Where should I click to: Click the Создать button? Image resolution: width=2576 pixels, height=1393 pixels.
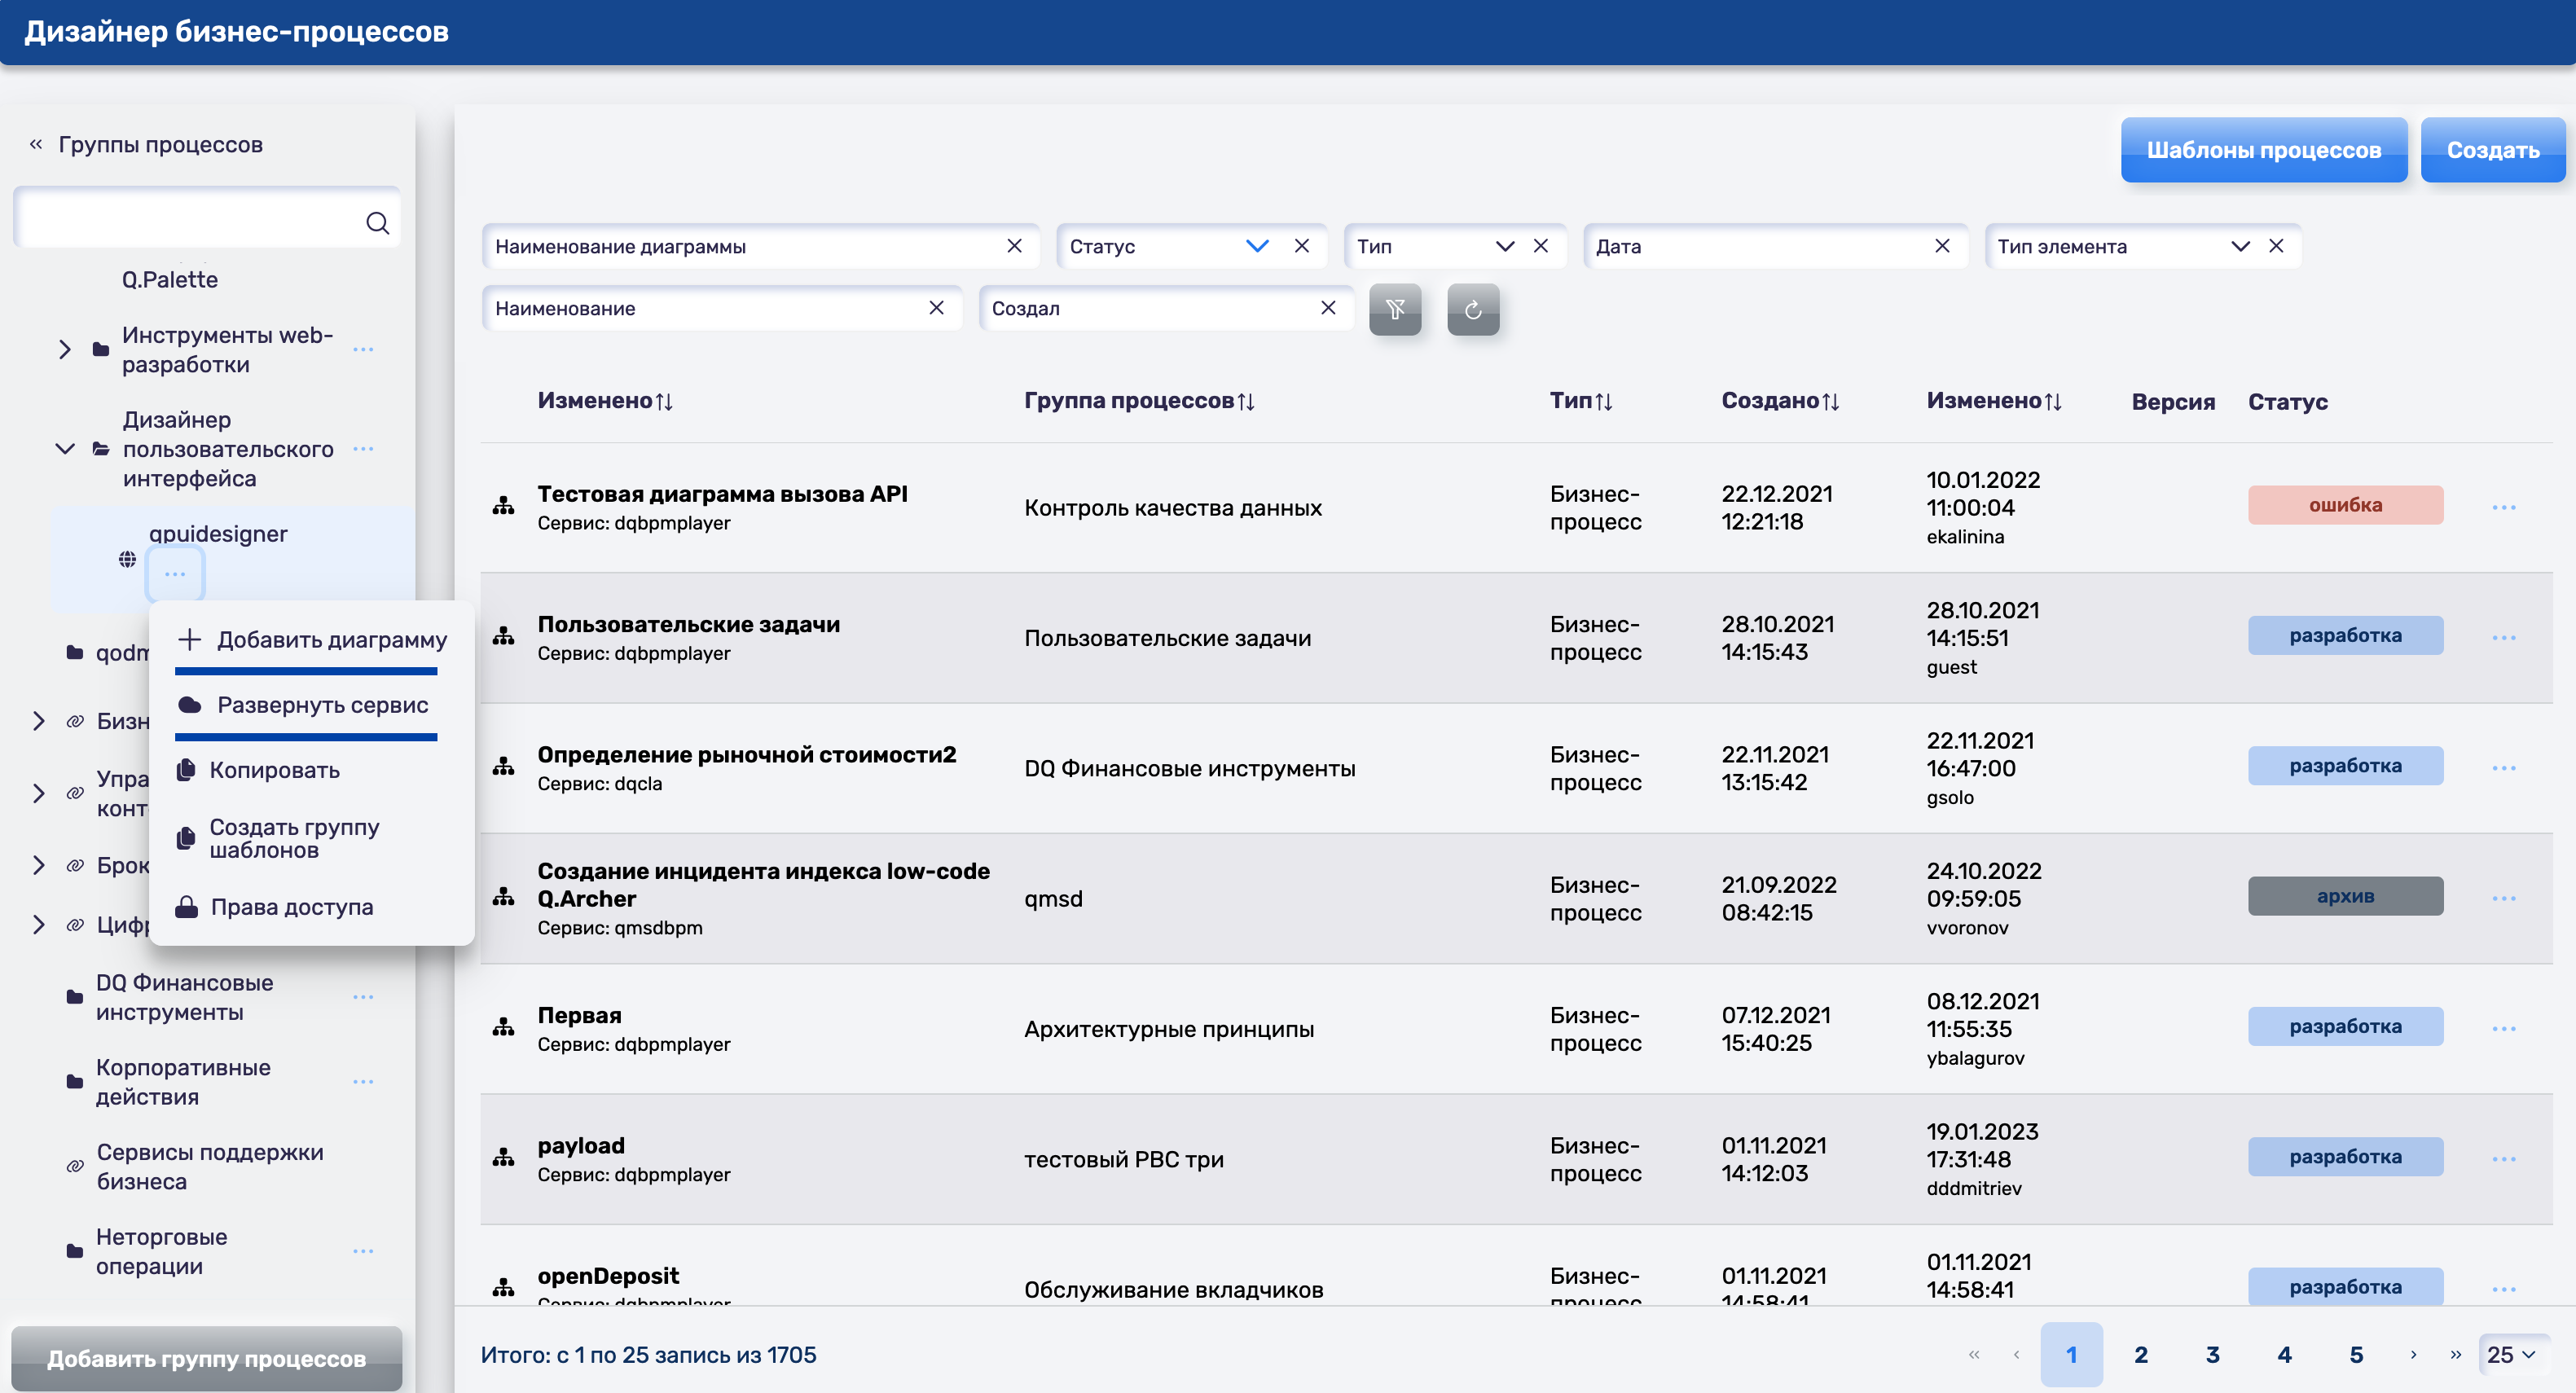2492,150
